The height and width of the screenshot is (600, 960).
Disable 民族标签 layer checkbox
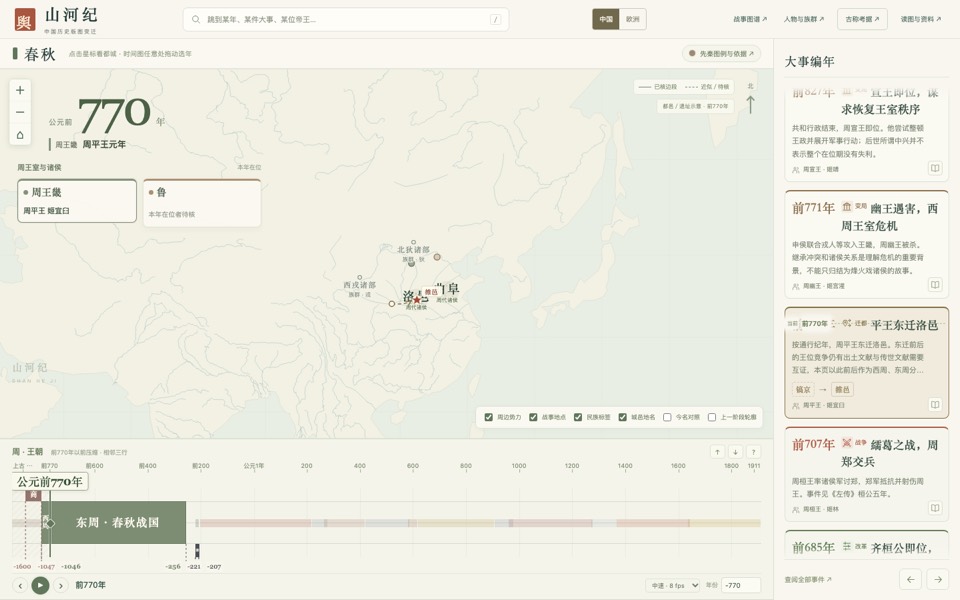pos(578,417)
